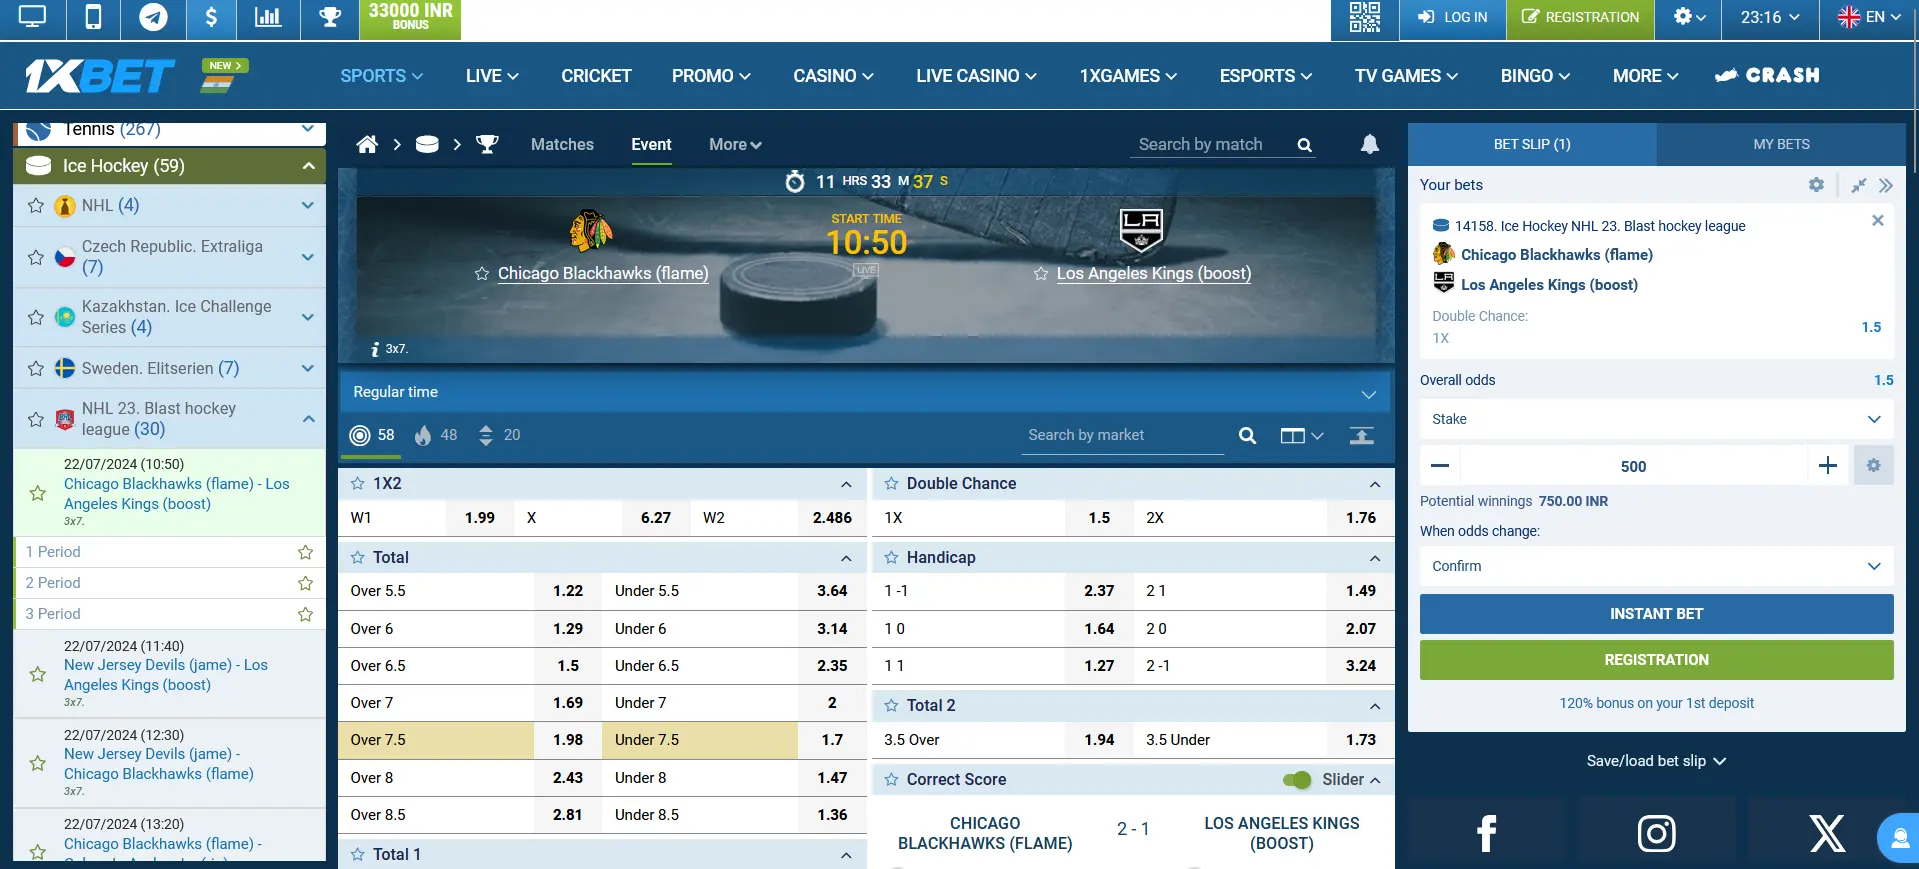Screen dimensions: 1919x869
Task: Favorite 1X2 market star
Action: click(357, 484)
